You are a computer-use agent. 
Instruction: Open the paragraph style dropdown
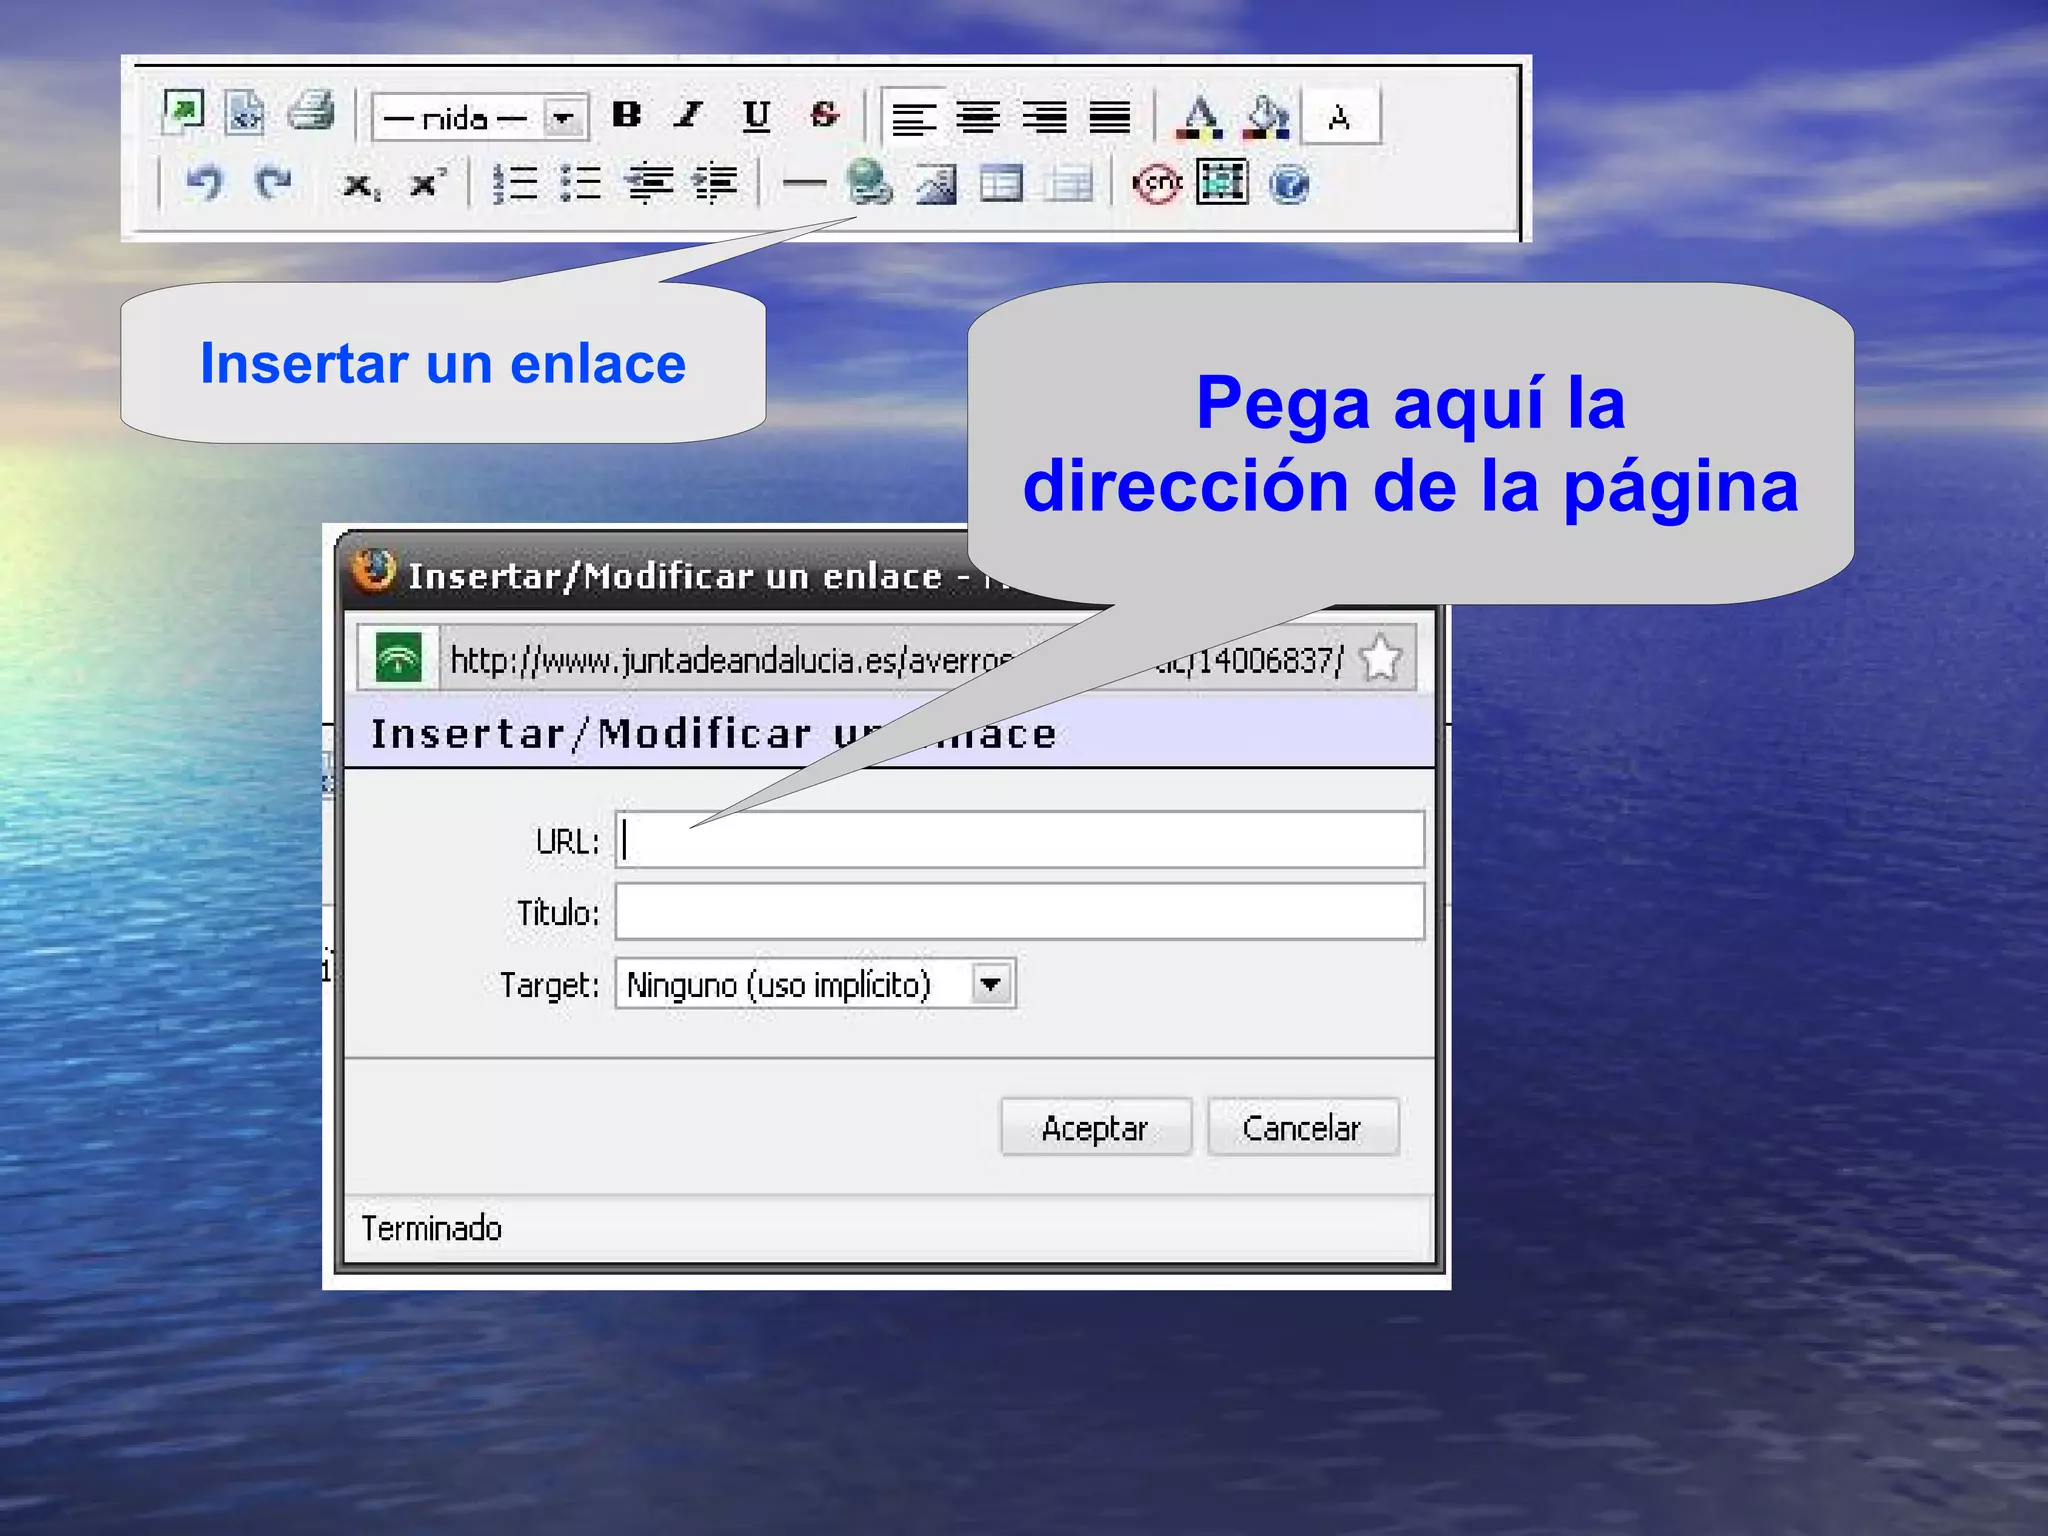click(x=480, y=118)
